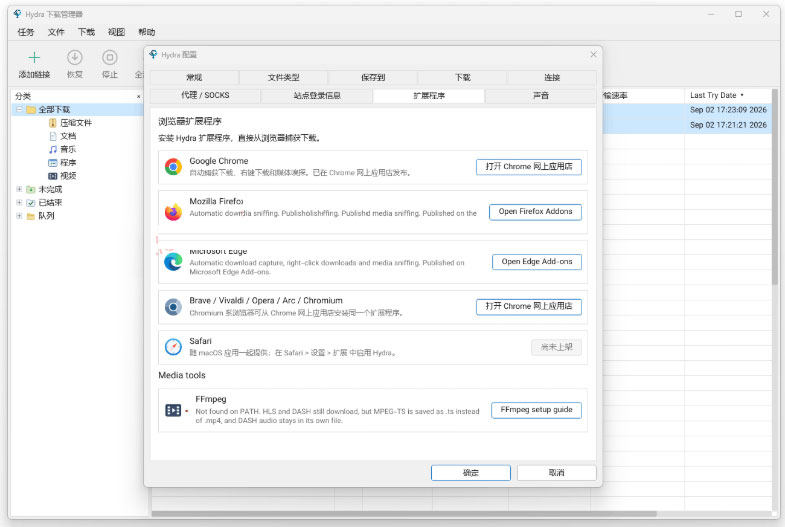Click the Microsoft Edge logo icon
The height and width of the screenshot is (527, 785).
tap(173, 262)
